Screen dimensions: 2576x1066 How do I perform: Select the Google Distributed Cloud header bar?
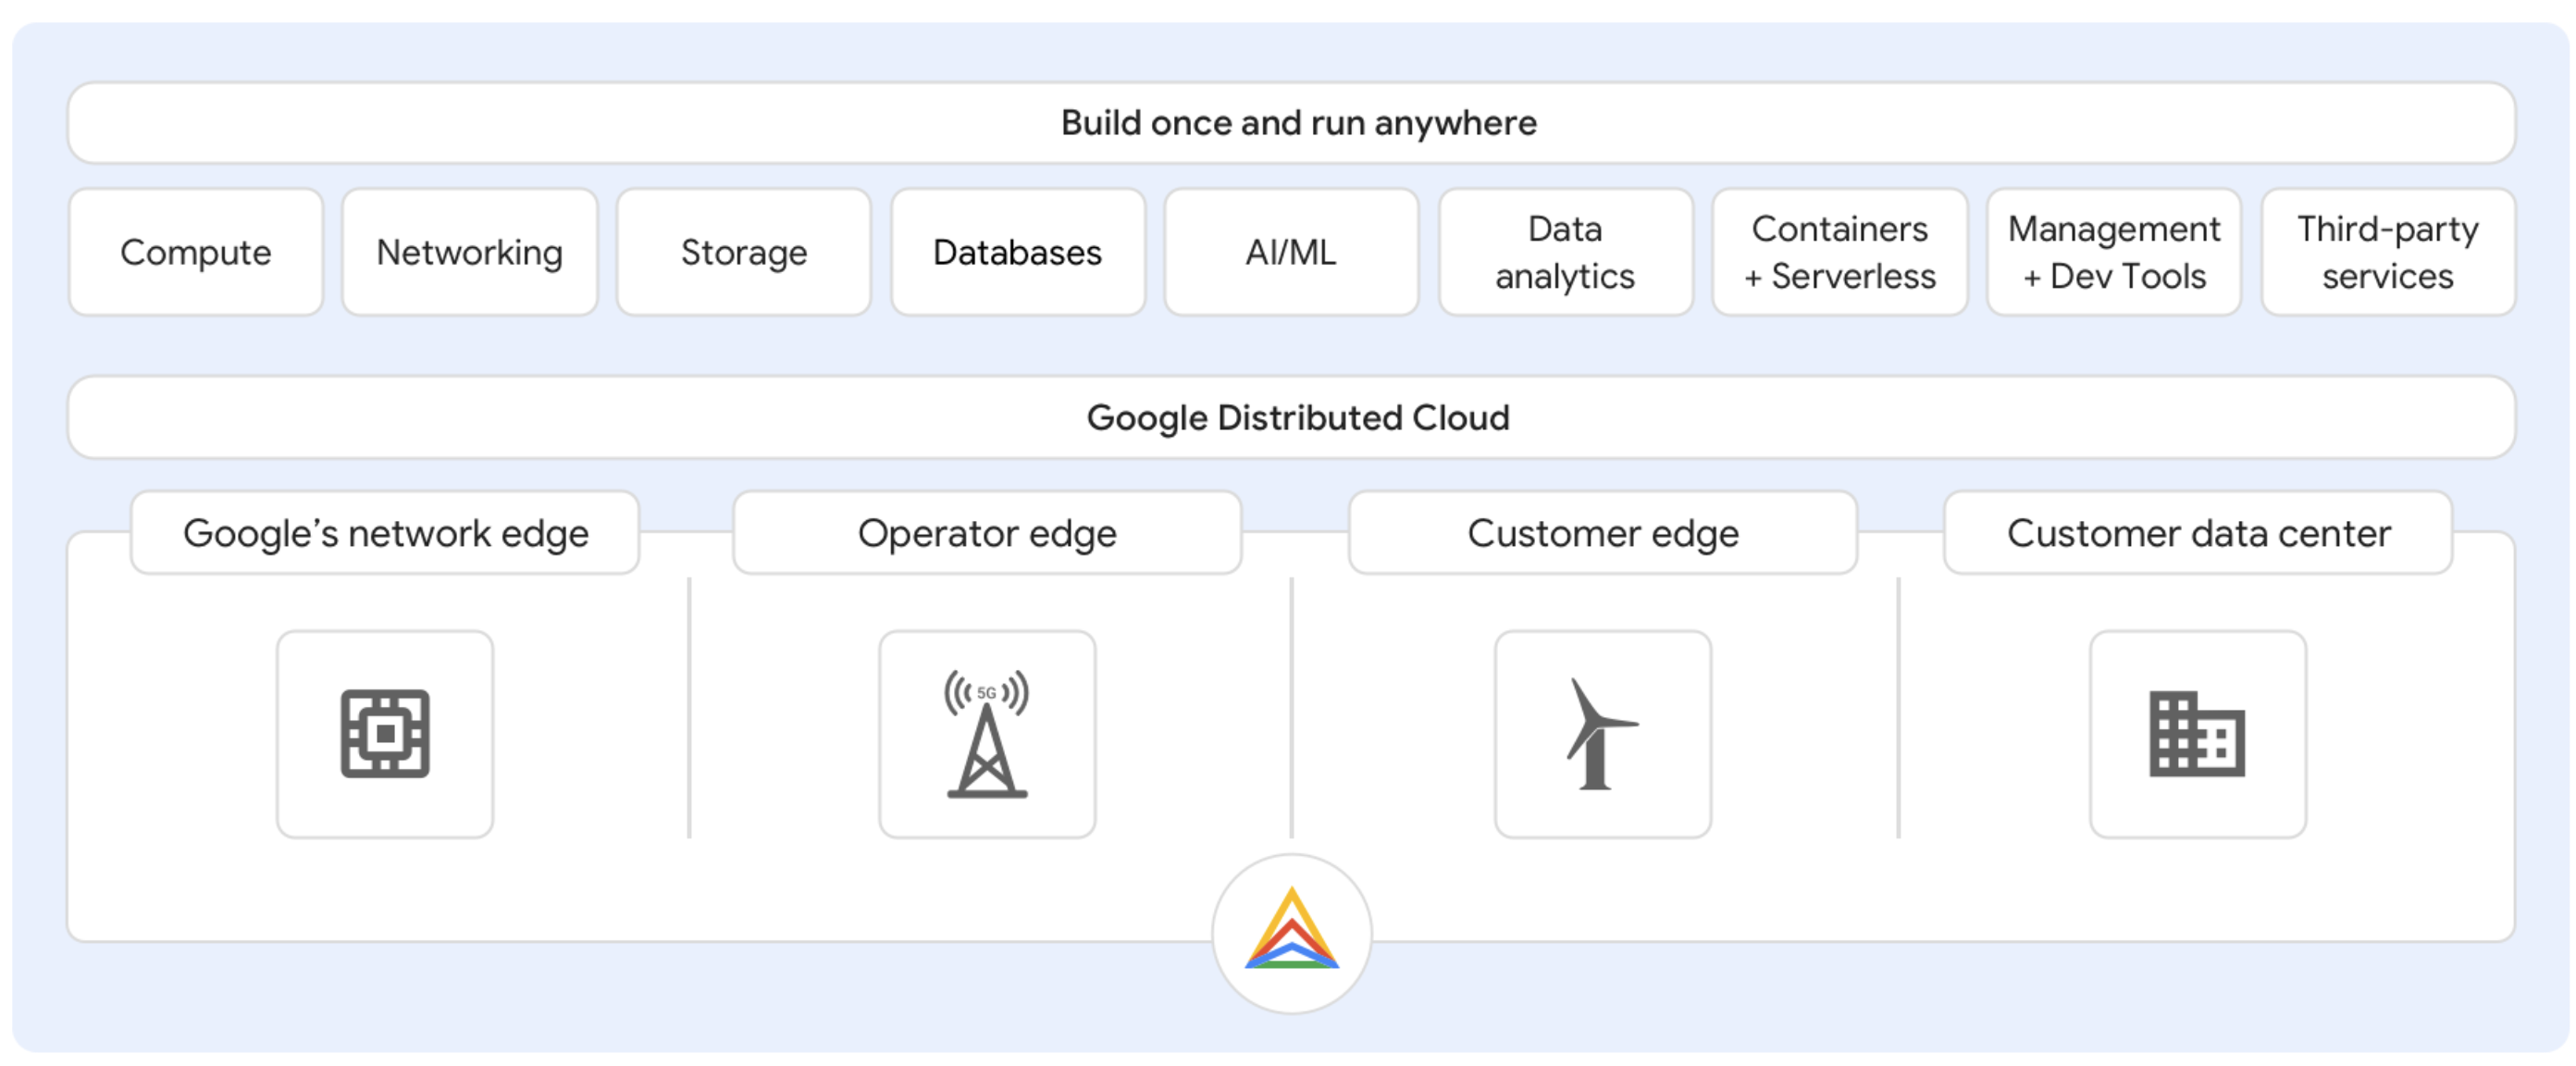pos(1288,417)
